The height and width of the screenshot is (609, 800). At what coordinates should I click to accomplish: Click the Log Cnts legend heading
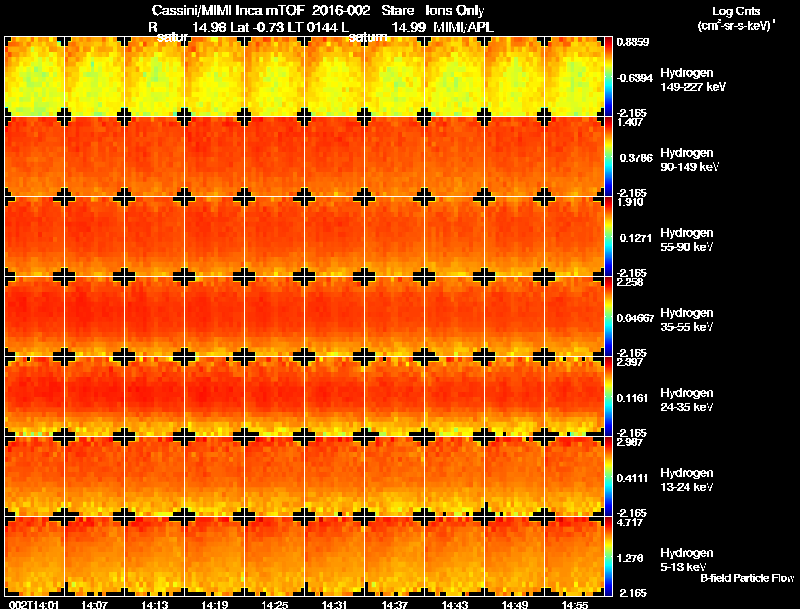[736, 11]
